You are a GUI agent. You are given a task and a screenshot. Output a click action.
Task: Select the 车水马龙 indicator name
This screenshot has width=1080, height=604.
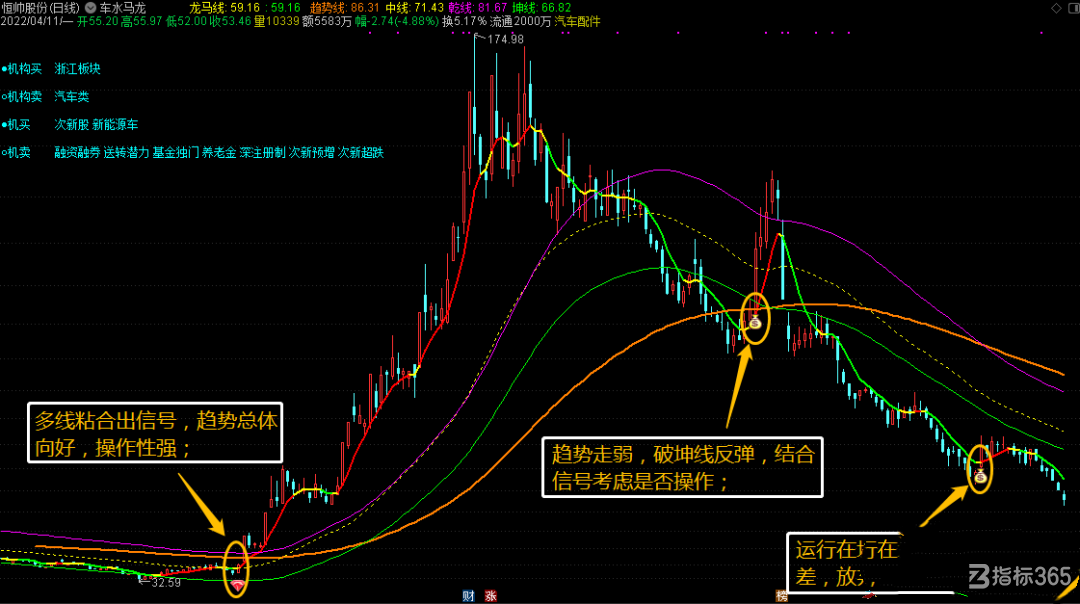tap(123, 8)
